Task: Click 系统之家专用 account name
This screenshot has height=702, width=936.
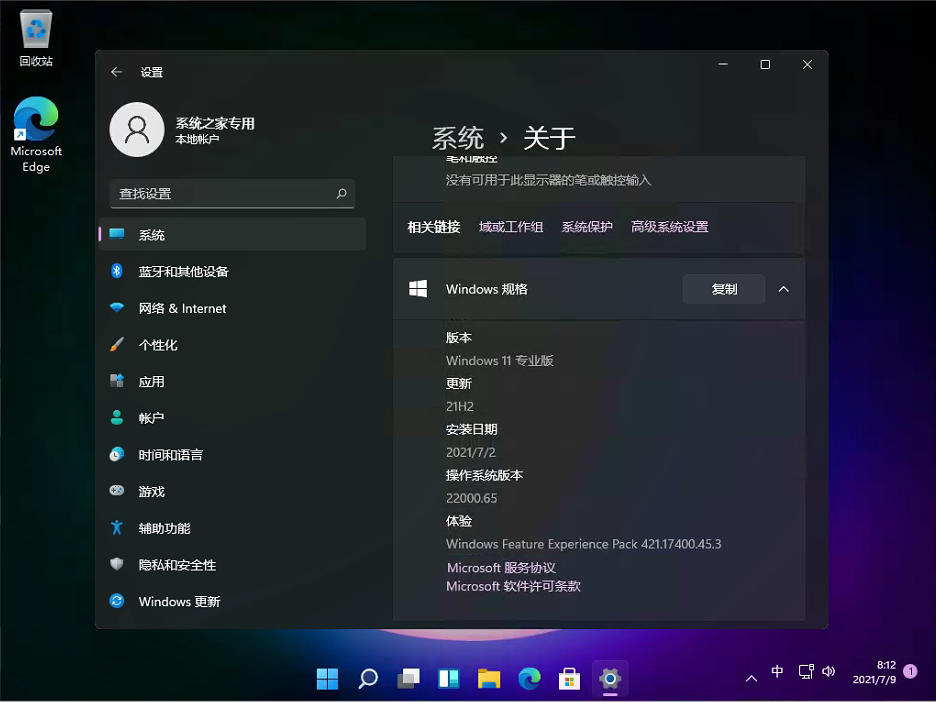Action: coord(215,124)
